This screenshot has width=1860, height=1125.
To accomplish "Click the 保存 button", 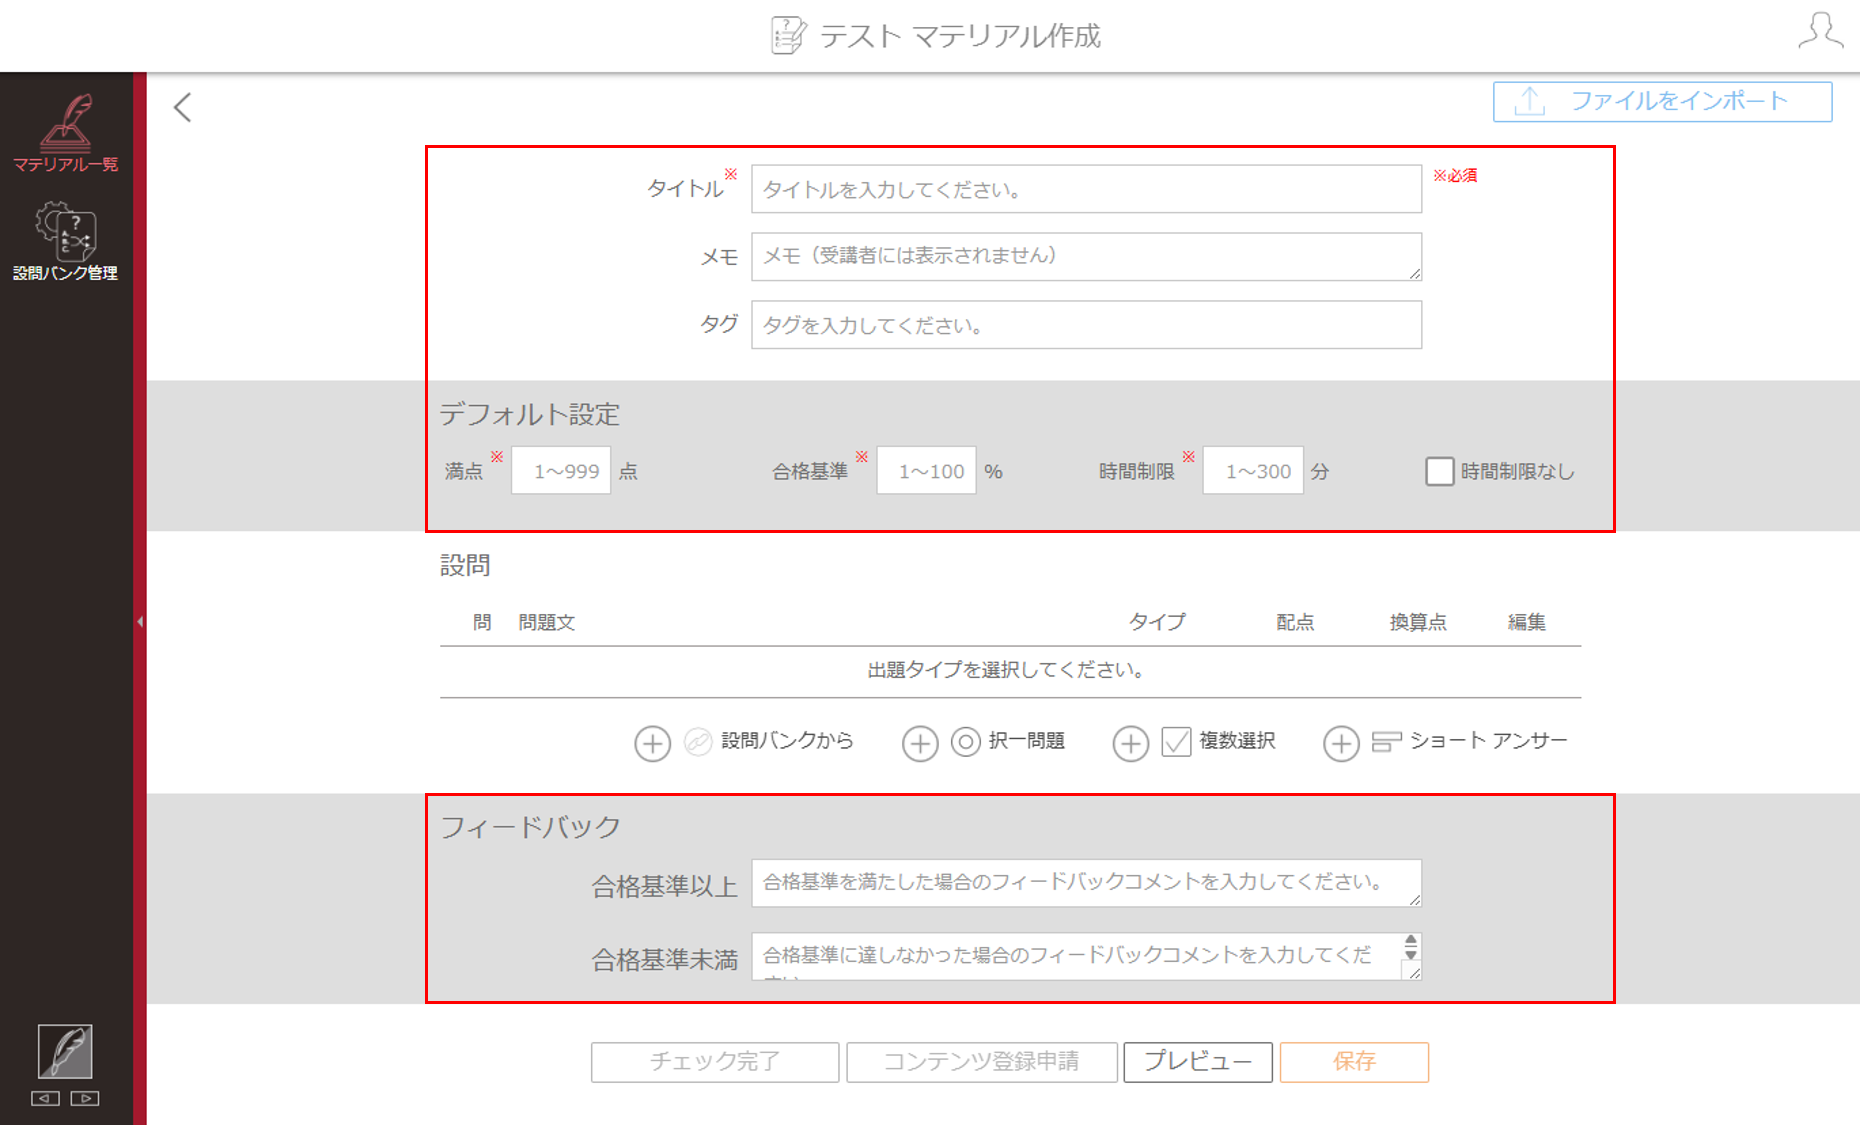I will 1354,1062.
